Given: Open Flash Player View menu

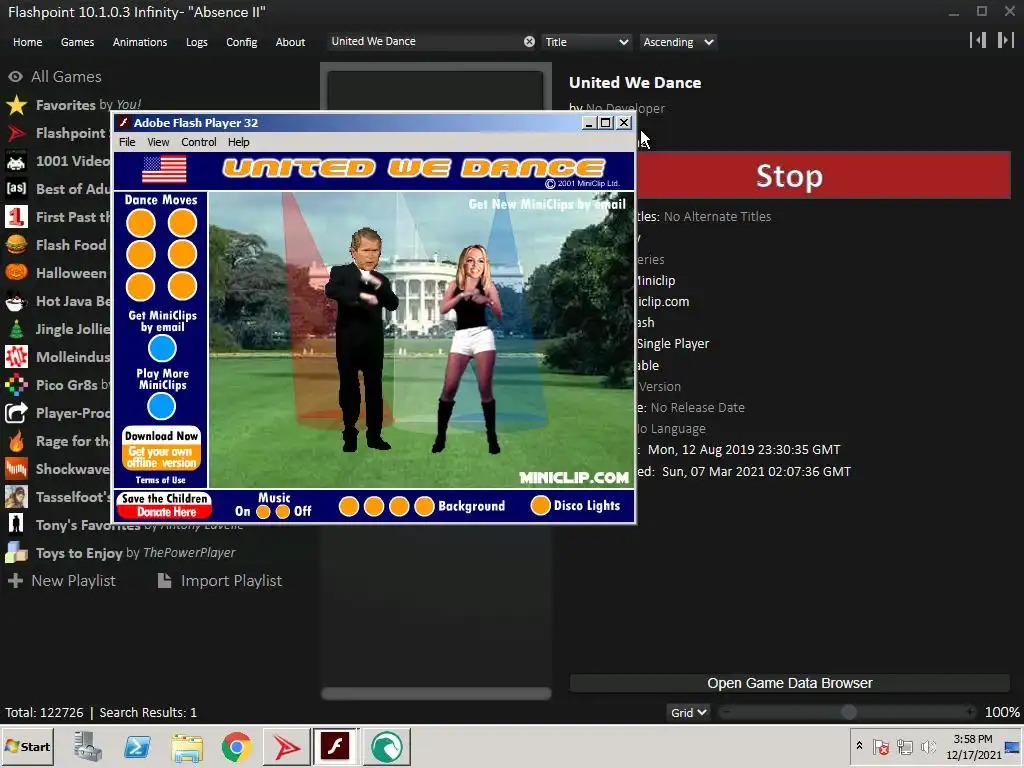Looking at the screenshot, I should coord(158,142).
